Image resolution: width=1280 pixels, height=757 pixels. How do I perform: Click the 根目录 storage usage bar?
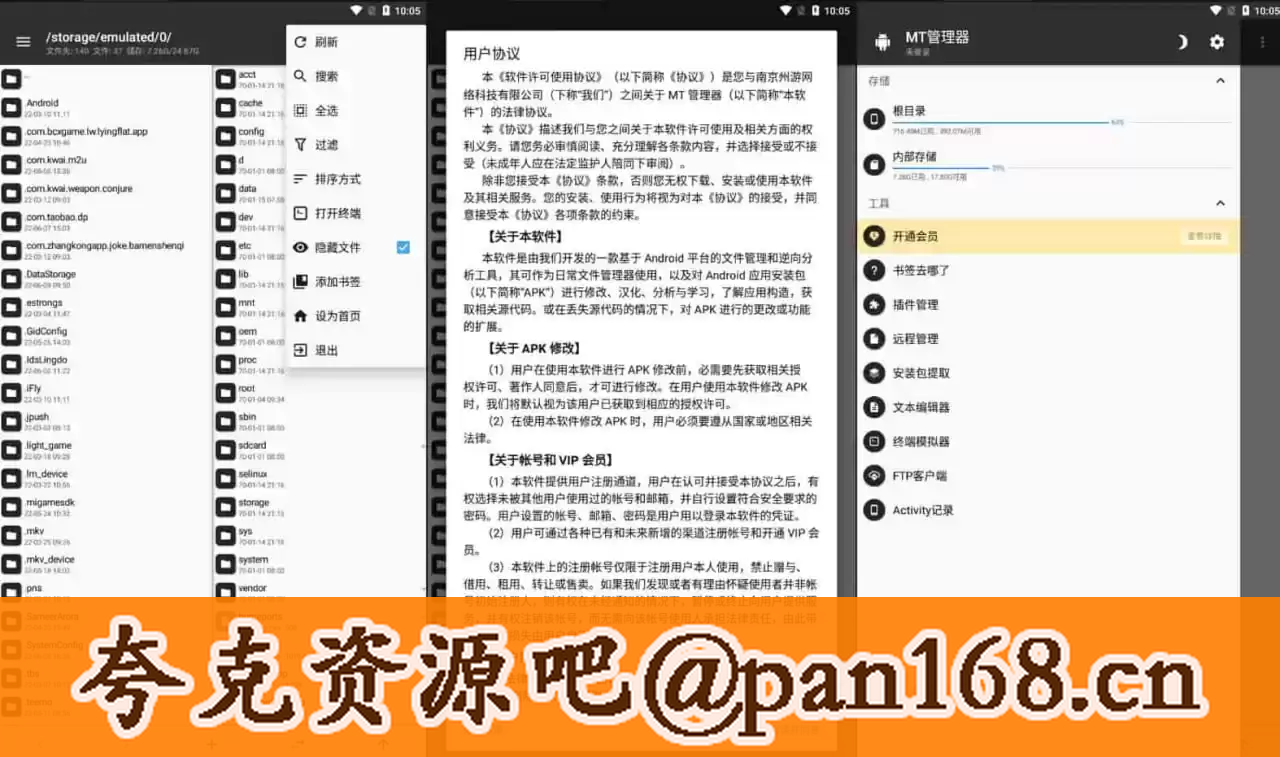click(x=1061, y=122)
